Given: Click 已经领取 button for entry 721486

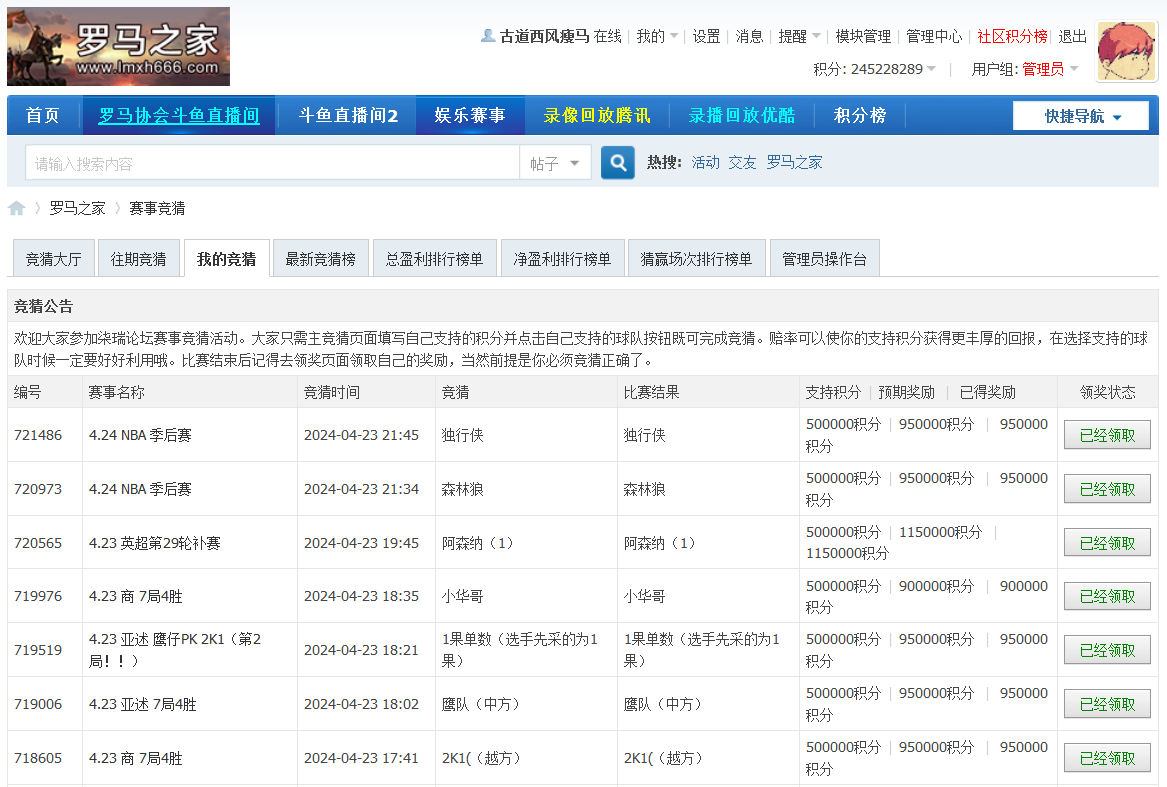Looking at the screenshot, I should 1107,435.
